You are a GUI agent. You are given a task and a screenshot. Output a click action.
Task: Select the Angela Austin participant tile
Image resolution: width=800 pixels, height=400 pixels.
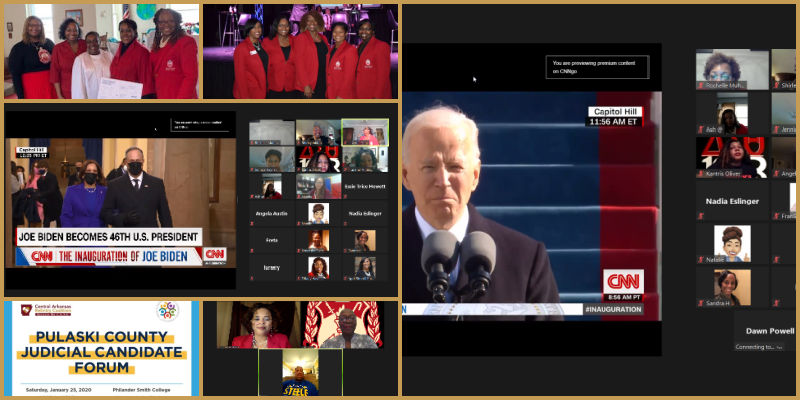click(x=272, y=213)
